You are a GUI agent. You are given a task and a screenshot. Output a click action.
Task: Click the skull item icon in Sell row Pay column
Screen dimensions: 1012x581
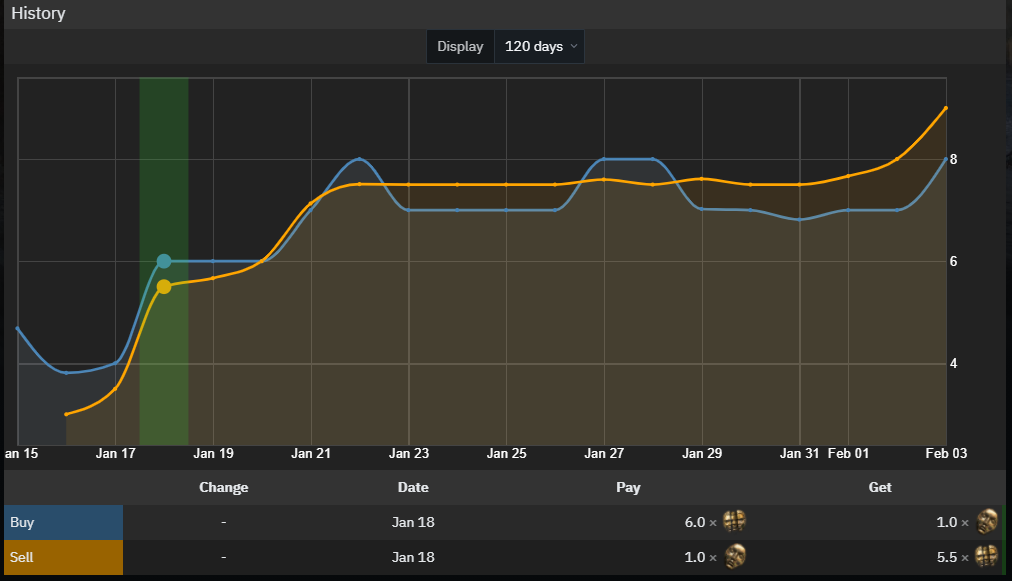[x=734, y=556]
